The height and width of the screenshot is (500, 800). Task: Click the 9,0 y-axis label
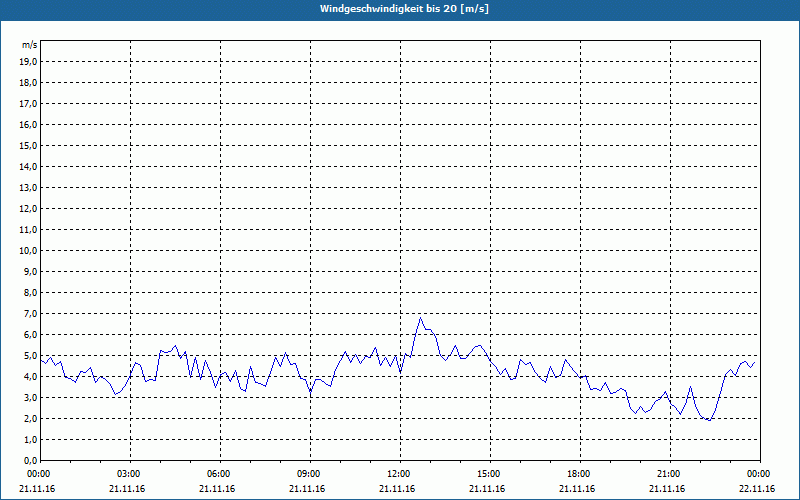coord(30,271)
